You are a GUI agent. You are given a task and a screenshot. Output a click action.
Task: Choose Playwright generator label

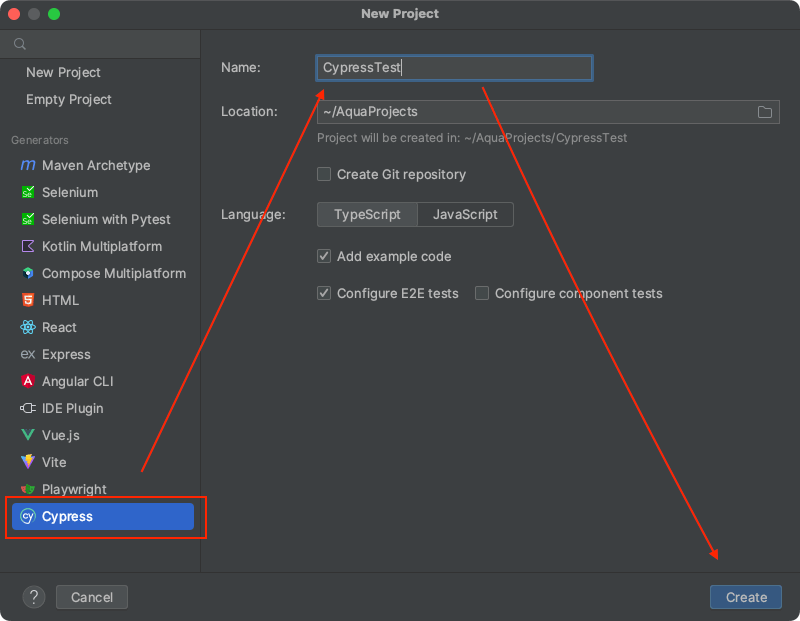click(74, 489)
